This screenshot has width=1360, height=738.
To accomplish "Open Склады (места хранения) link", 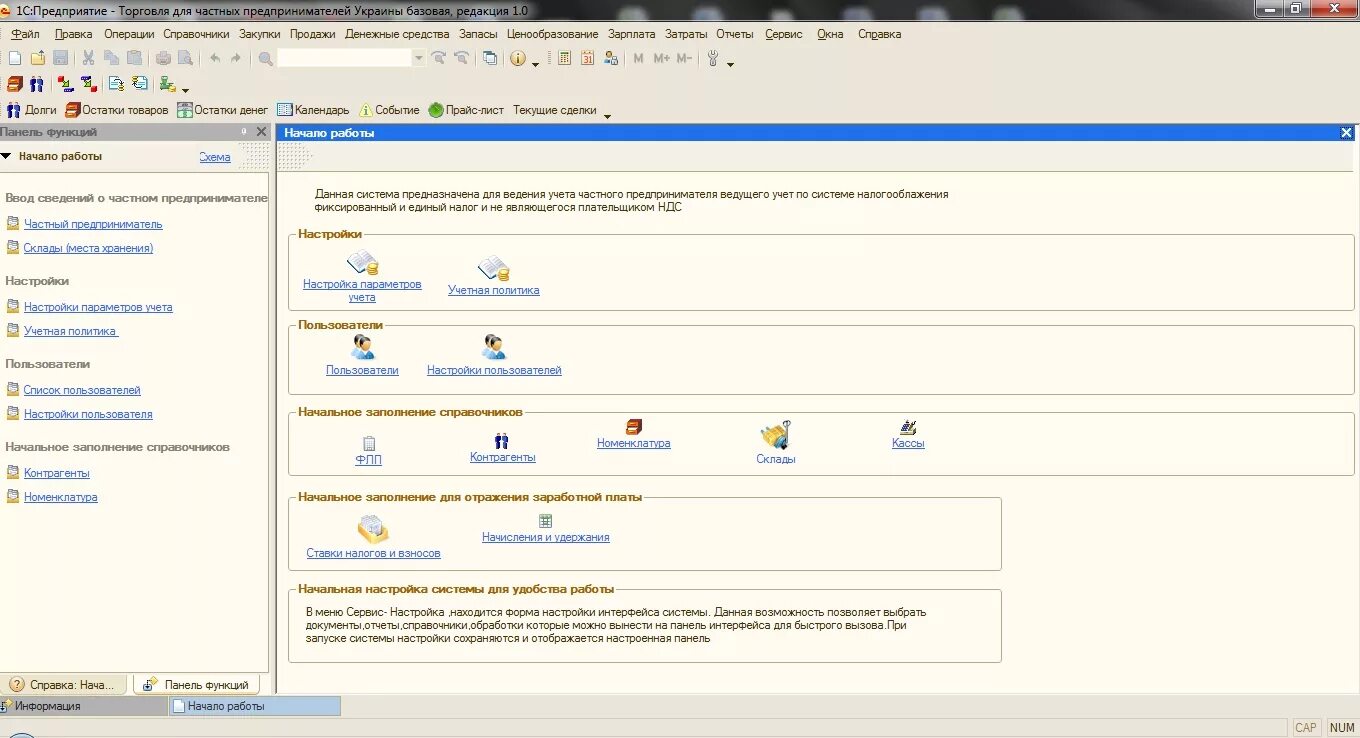I will click(x=88, y=248).
